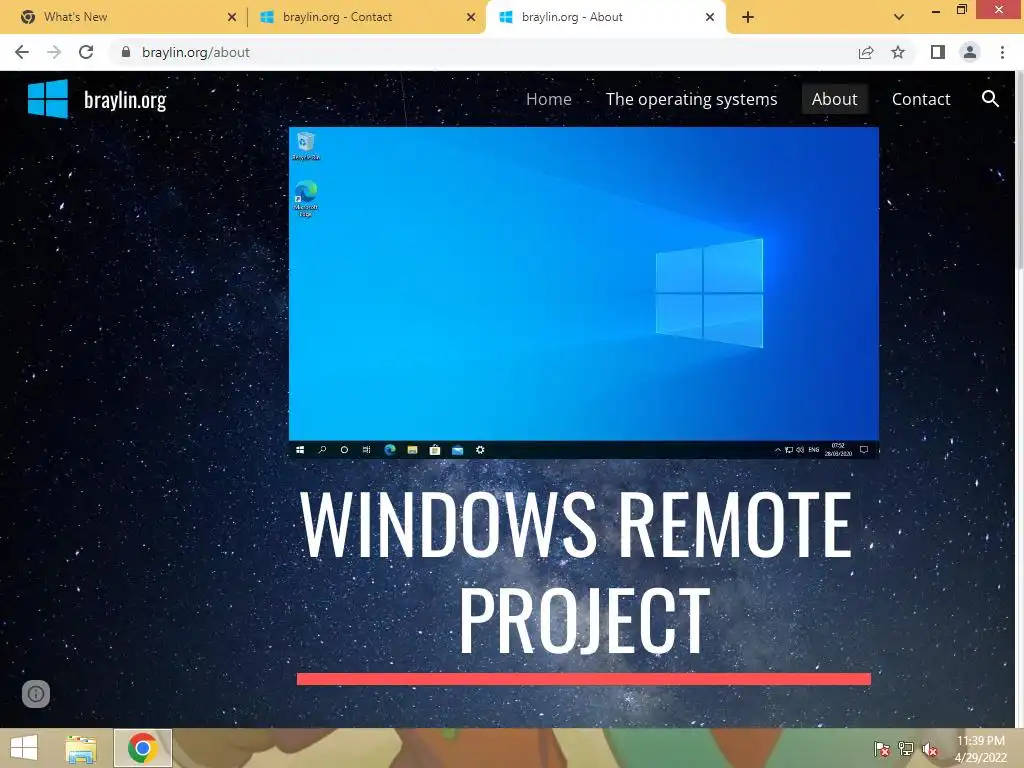This screenshot has width=1024, height=768.
Task: Close the What's New tab
Action: pyautogui.click(x=232, y=18)
